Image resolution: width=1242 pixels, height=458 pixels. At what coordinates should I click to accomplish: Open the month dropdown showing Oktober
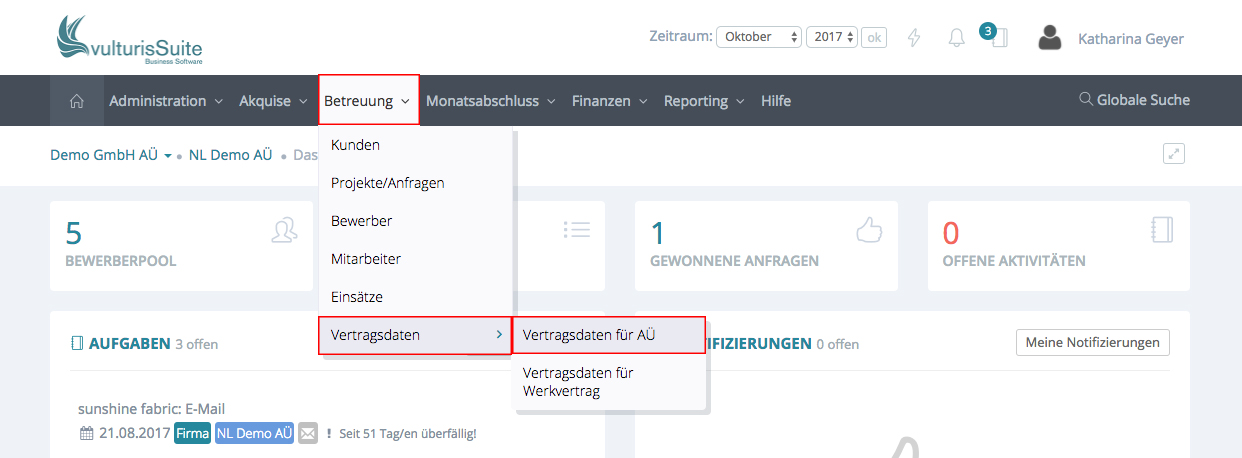[x=759, y=37]
